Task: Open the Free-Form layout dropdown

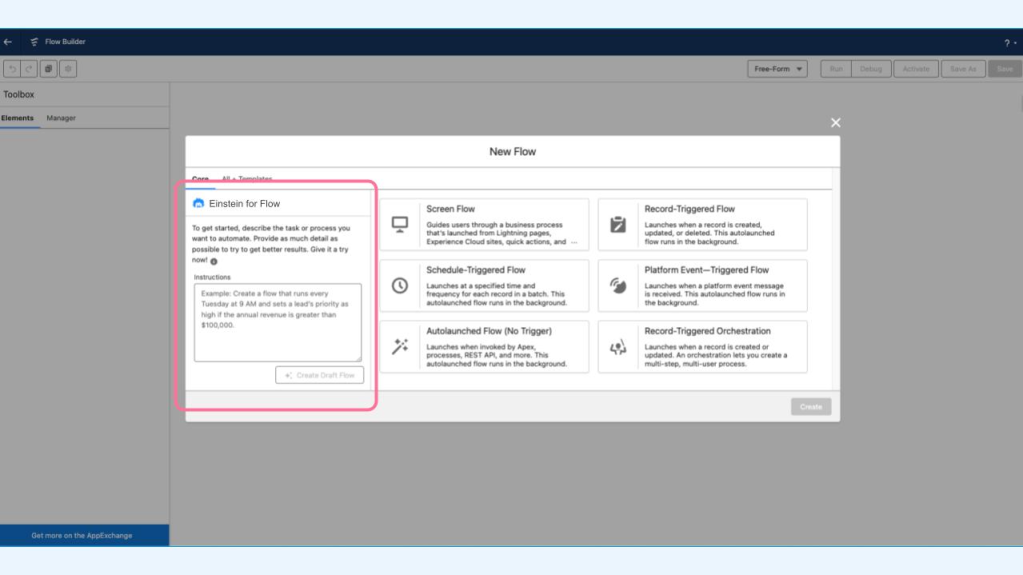Action: [778, 69]
